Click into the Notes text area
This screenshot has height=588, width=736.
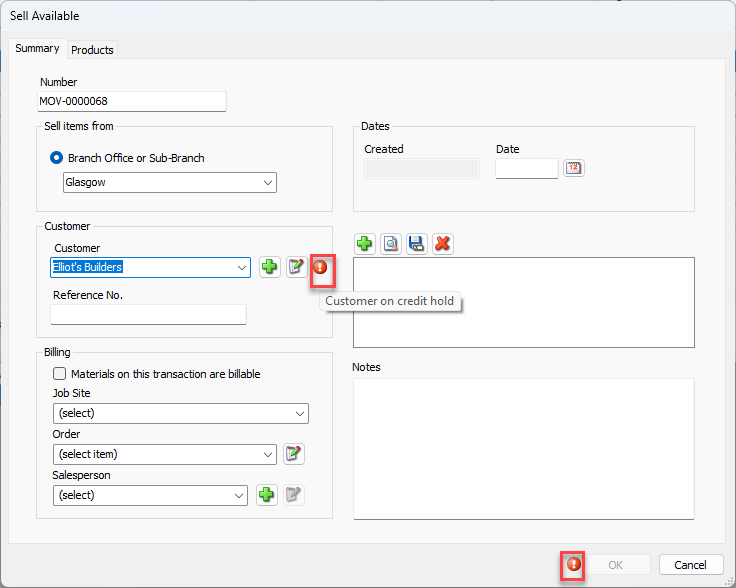524,449
